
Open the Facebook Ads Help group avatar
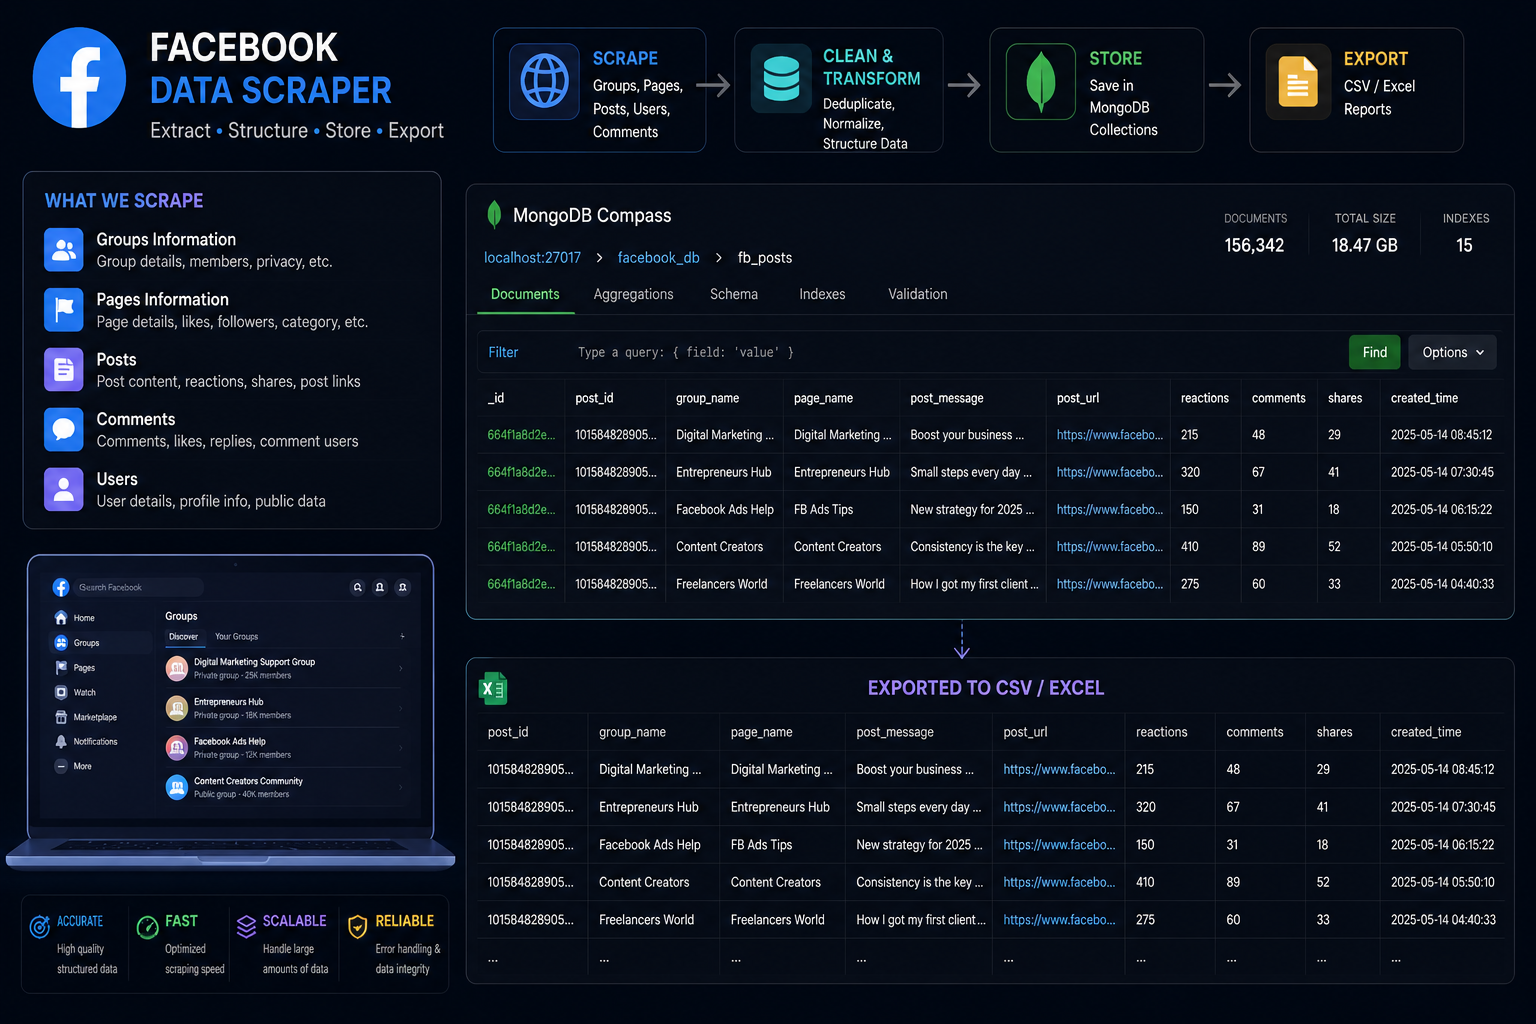point(177,747)
